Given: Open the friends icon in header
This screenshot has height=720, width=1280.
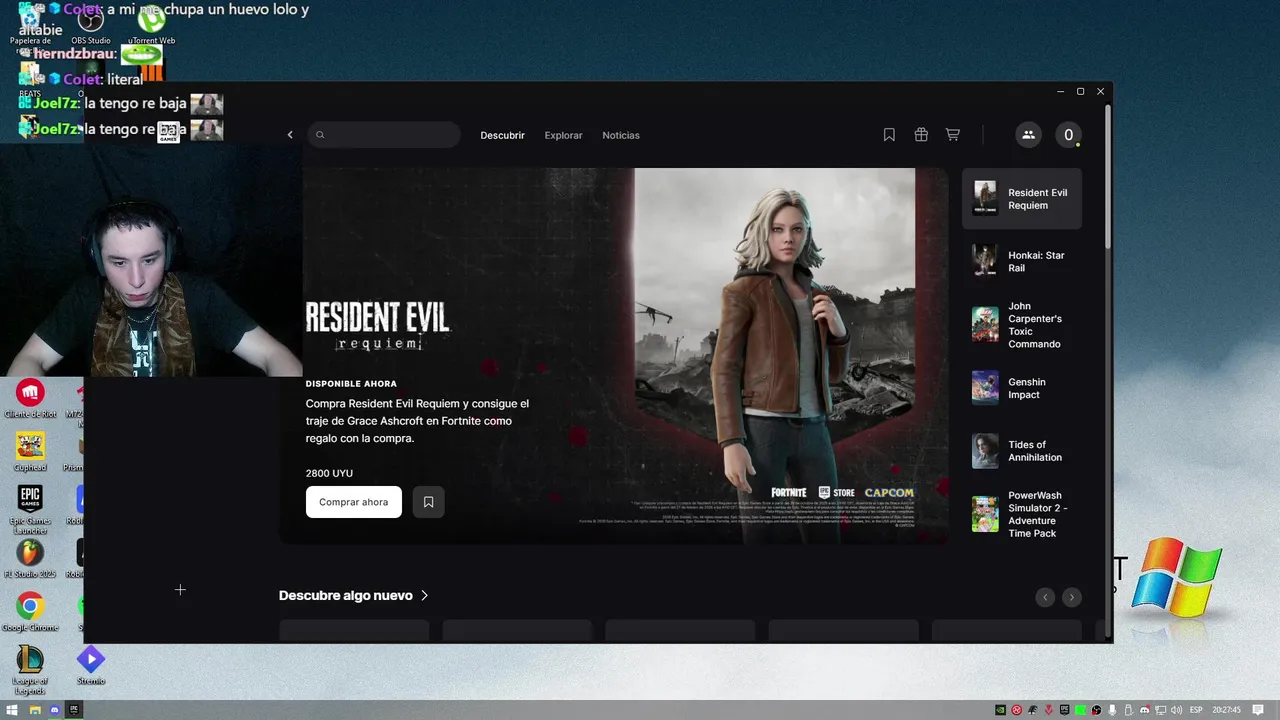Looking at the screenshot, I should click(x=1028, y=135).
